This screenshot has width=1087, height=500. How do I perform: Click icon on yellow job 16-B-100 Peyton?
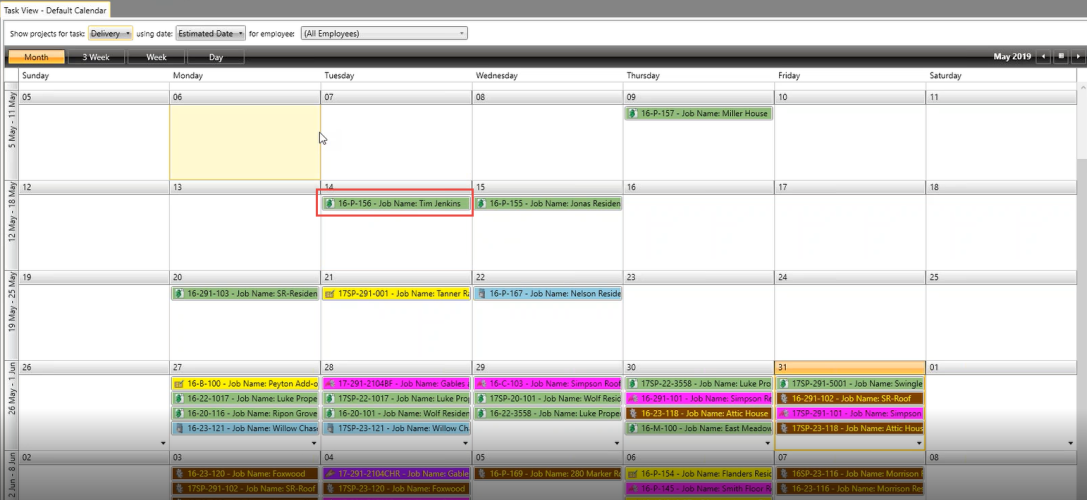tap(179, 384)
